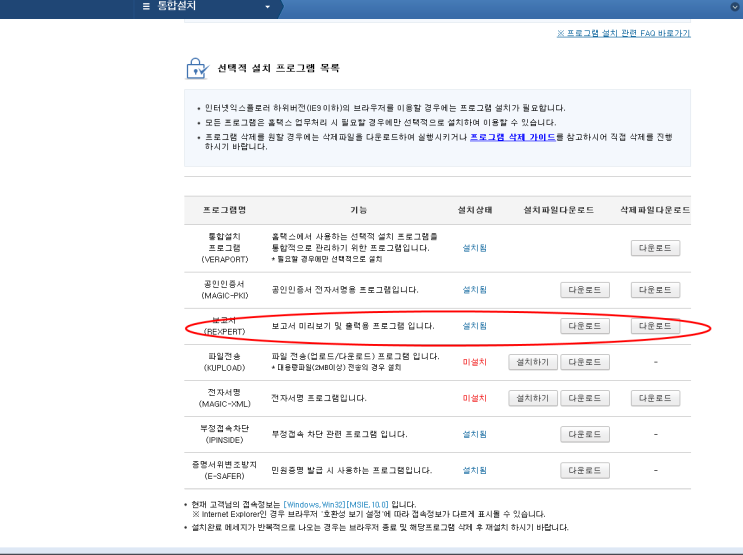Image resolution: width=743 pixels, height=555 pixels.
Task: Open the 프로그램 설치 관련 FAQ 바로가기 link
Action: click(x=624, y=33)
